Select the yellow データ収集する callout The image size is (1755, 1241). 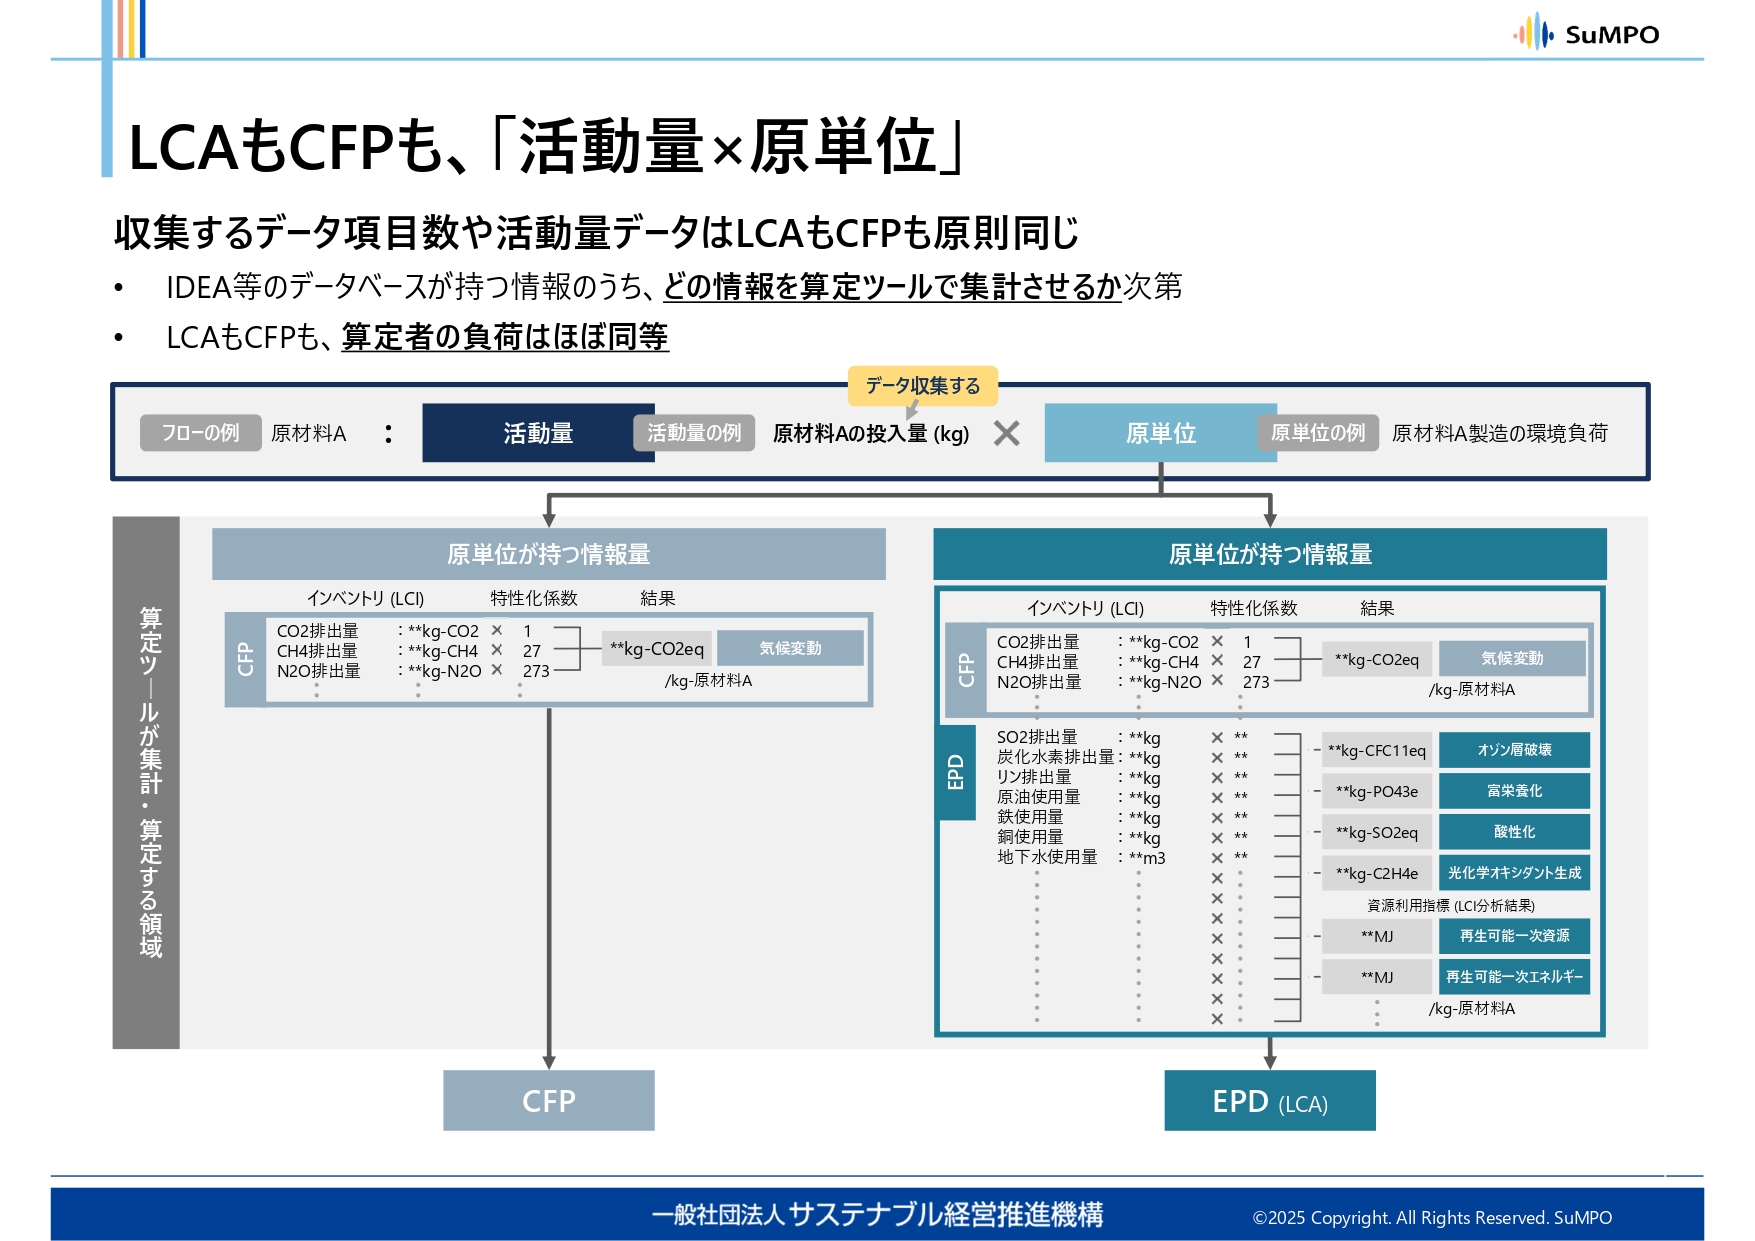tap(922, 386)
